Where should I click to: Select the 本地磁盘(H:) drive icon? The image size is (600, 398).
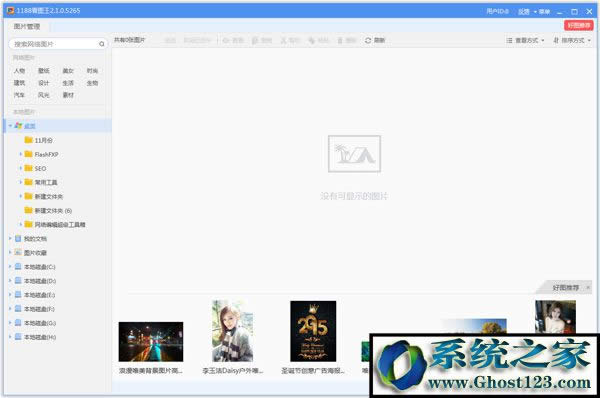pos(18,337)
